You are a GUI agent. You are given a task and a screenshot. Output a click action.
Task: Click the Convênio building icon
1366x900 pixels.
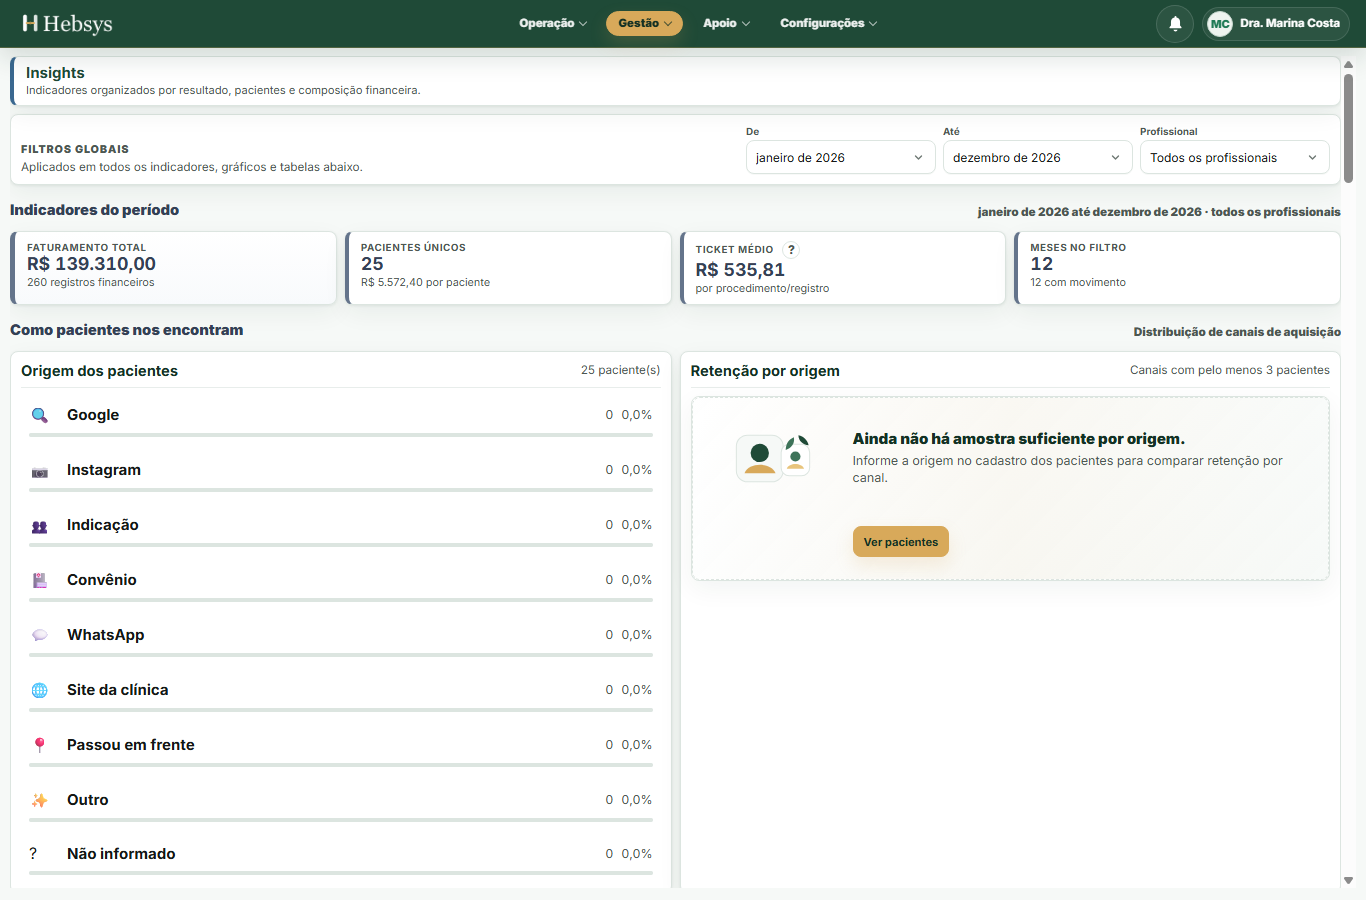[x=40, y=580]
